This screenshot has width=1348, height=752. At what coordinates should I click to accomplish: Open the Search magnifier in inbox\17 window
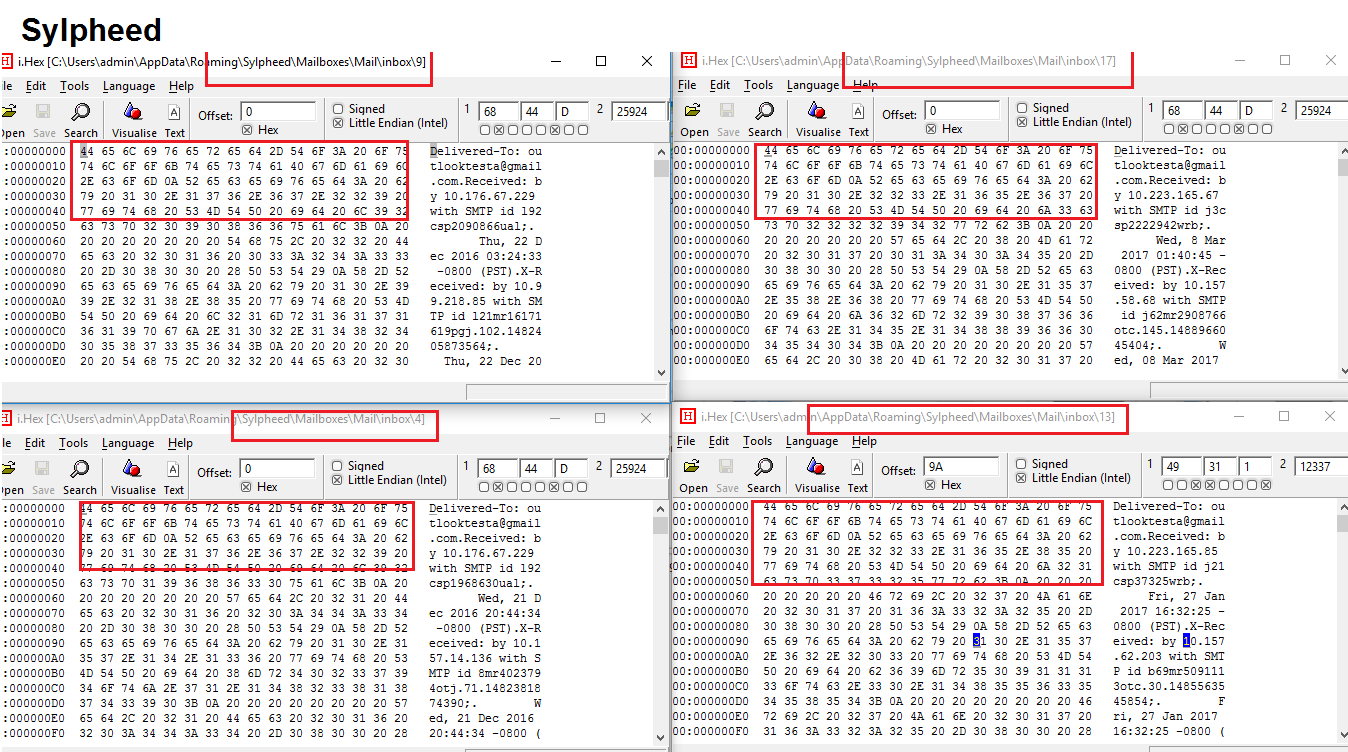[765, 110]
